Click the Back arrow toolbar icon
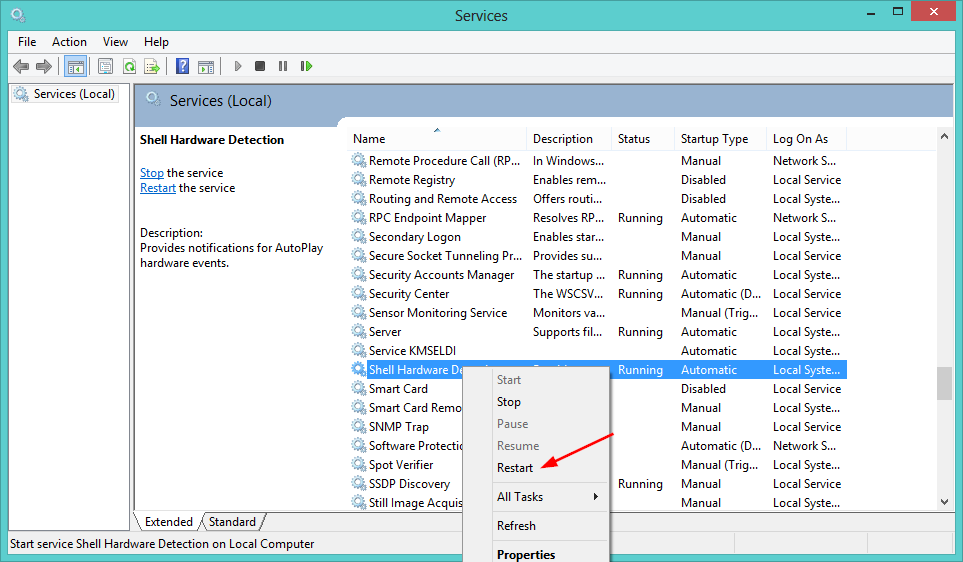The image size is (963, 562). (21, 67)
